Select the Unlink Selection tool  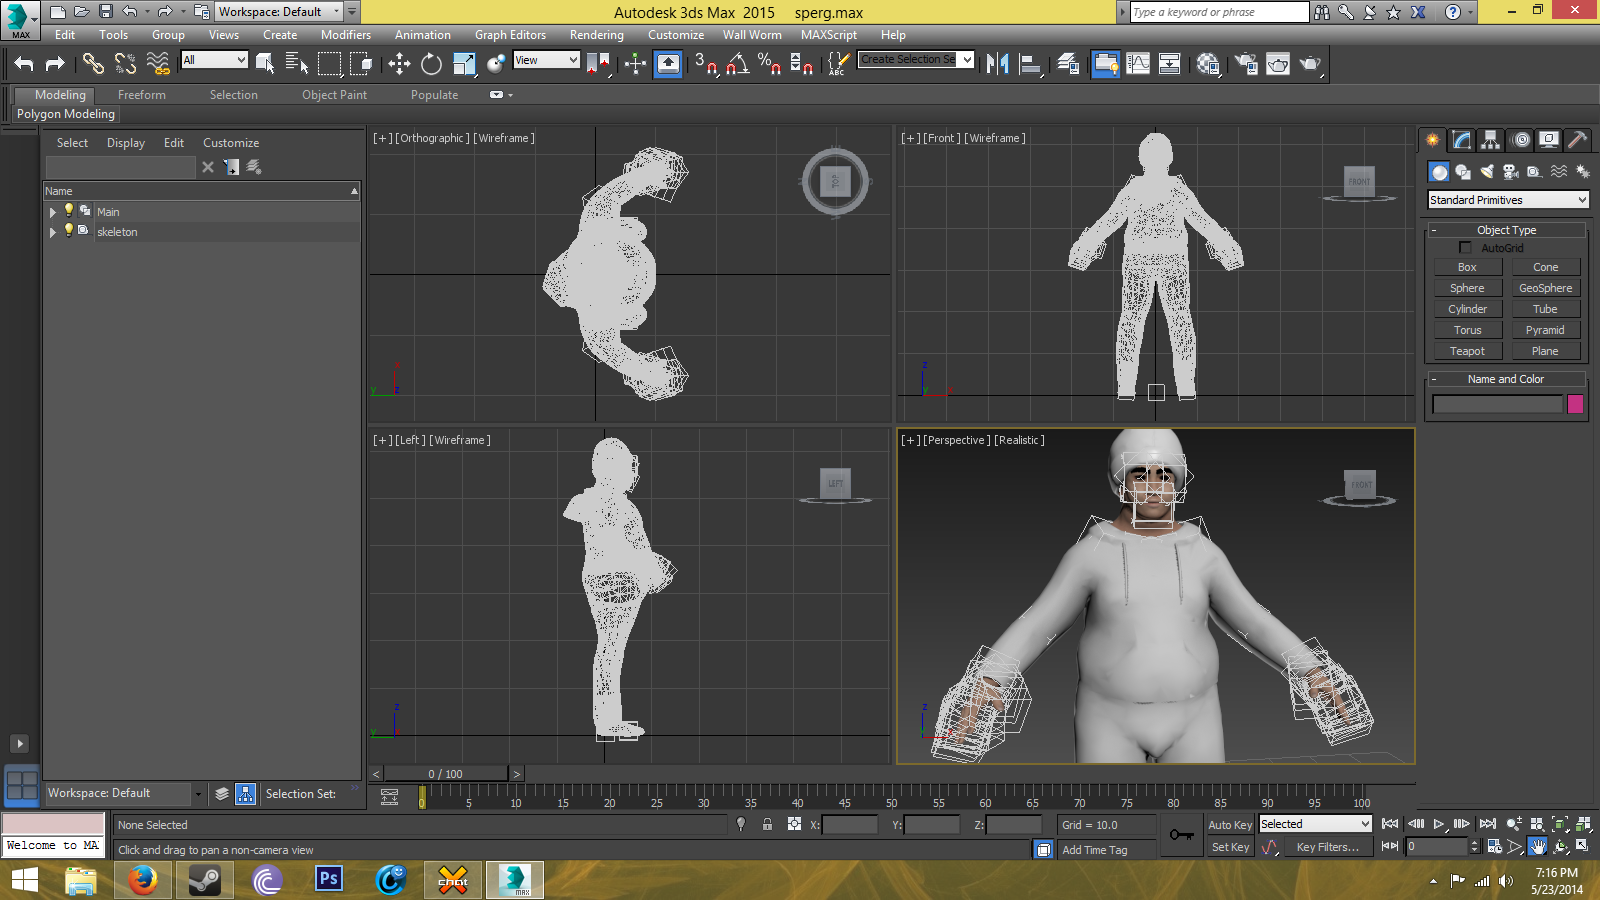125,64
